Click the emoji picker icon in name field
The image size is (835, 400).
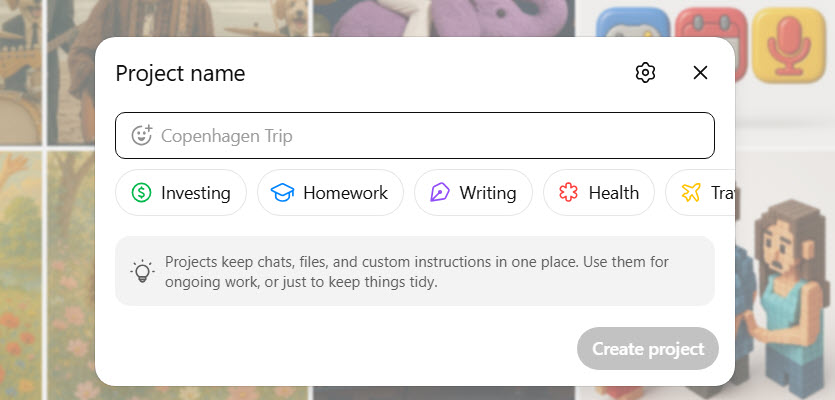pos(141,135)
